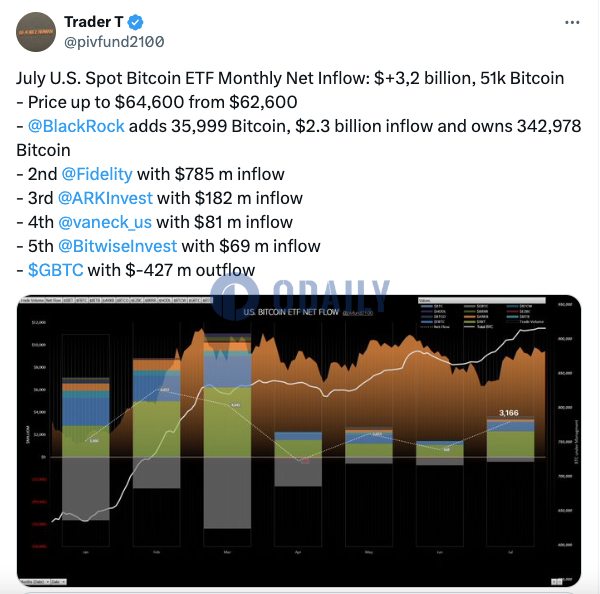Open Trader T's profile avatar
The height and width of the screenshot is (594, 600).
point(36,32)
